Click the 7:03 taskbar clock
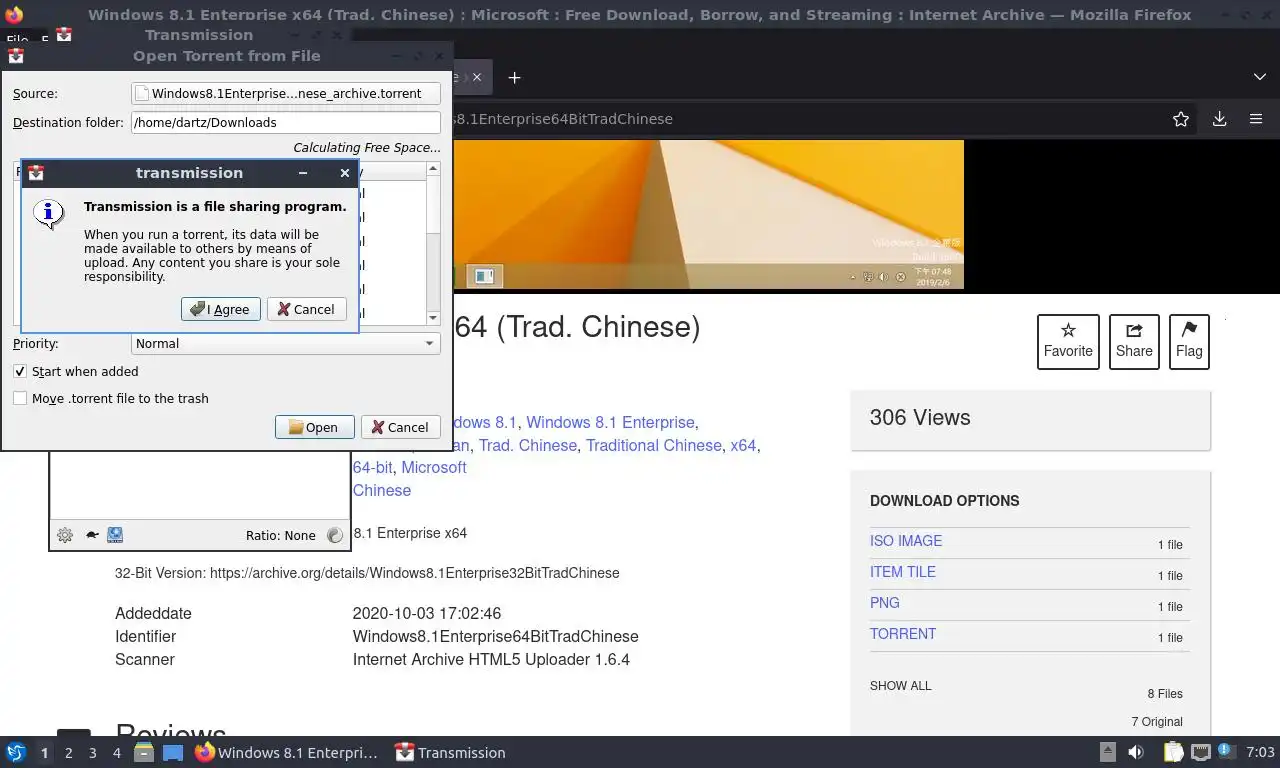The height and width of the screenshot is (768, 1280). [1260, 752]
